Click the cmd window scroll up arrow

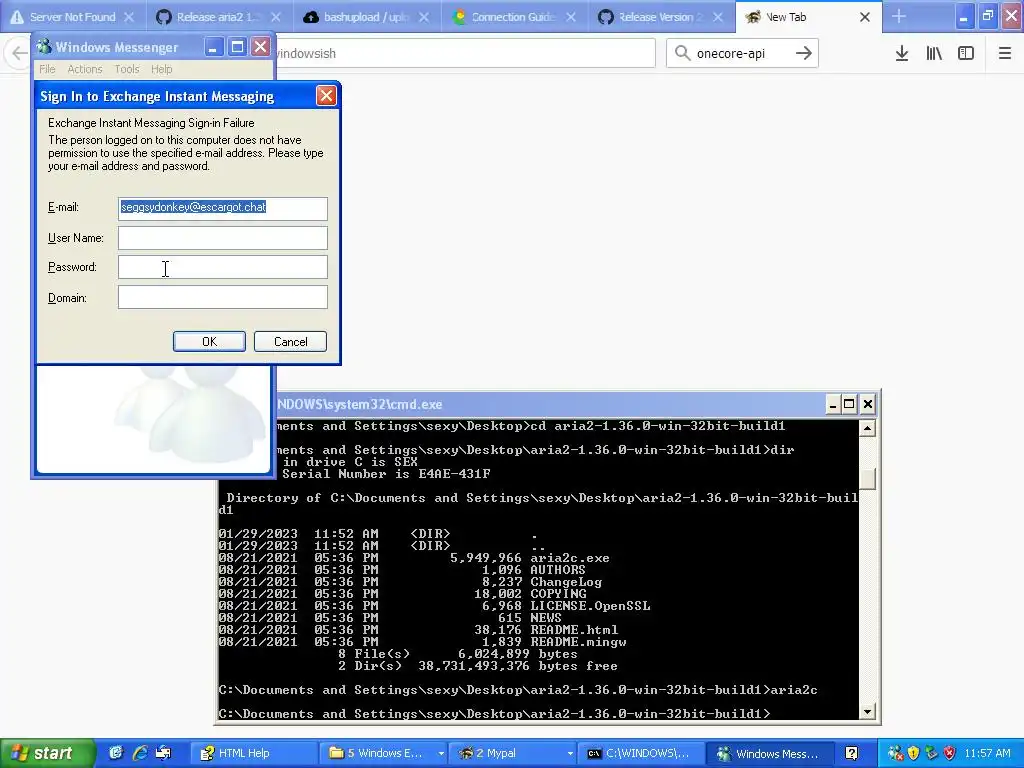[867, 428]
